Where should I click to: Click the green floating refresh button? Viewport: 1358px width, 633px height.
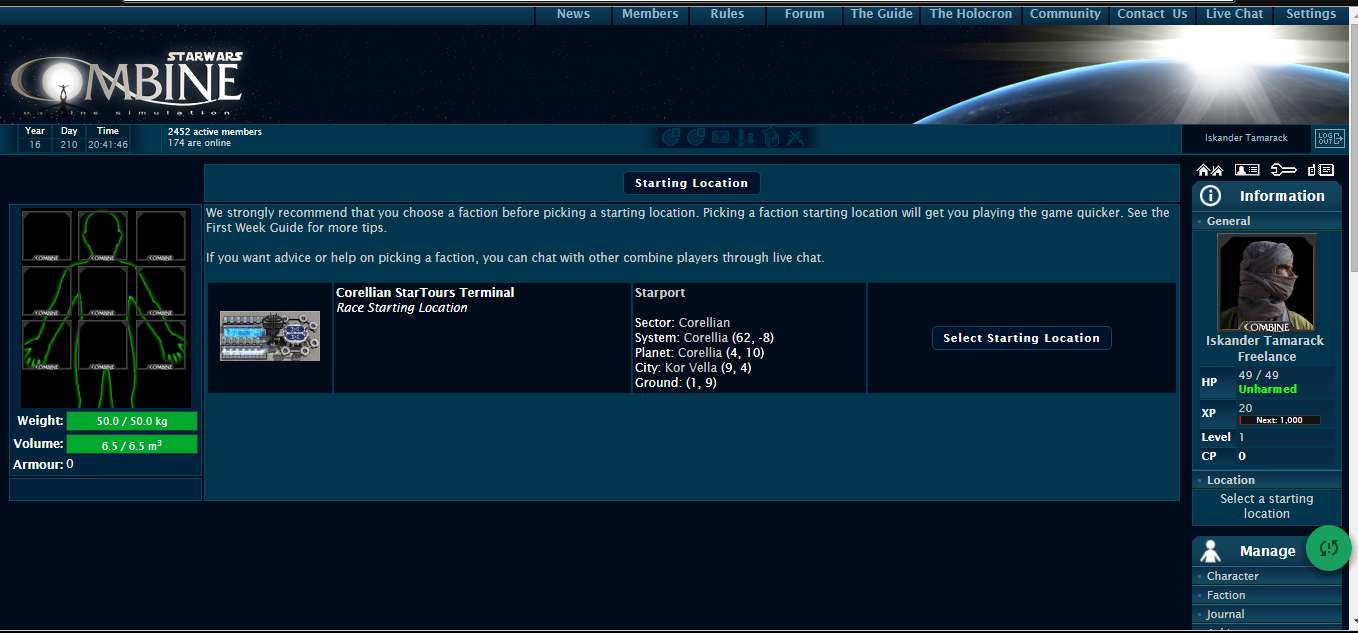pos(1328,548)
